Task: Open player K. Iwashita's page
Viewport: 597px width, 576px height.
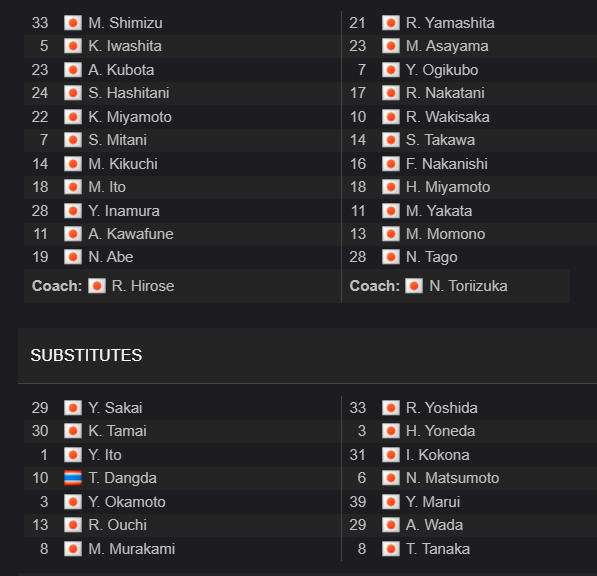Action: [125, 46]
